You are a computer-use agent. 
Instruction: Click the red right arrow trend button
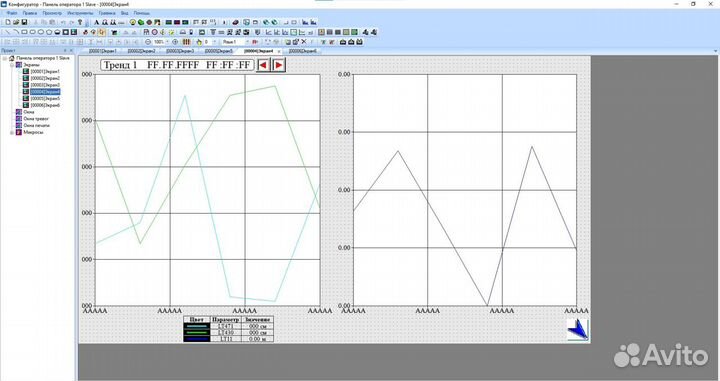279,65
